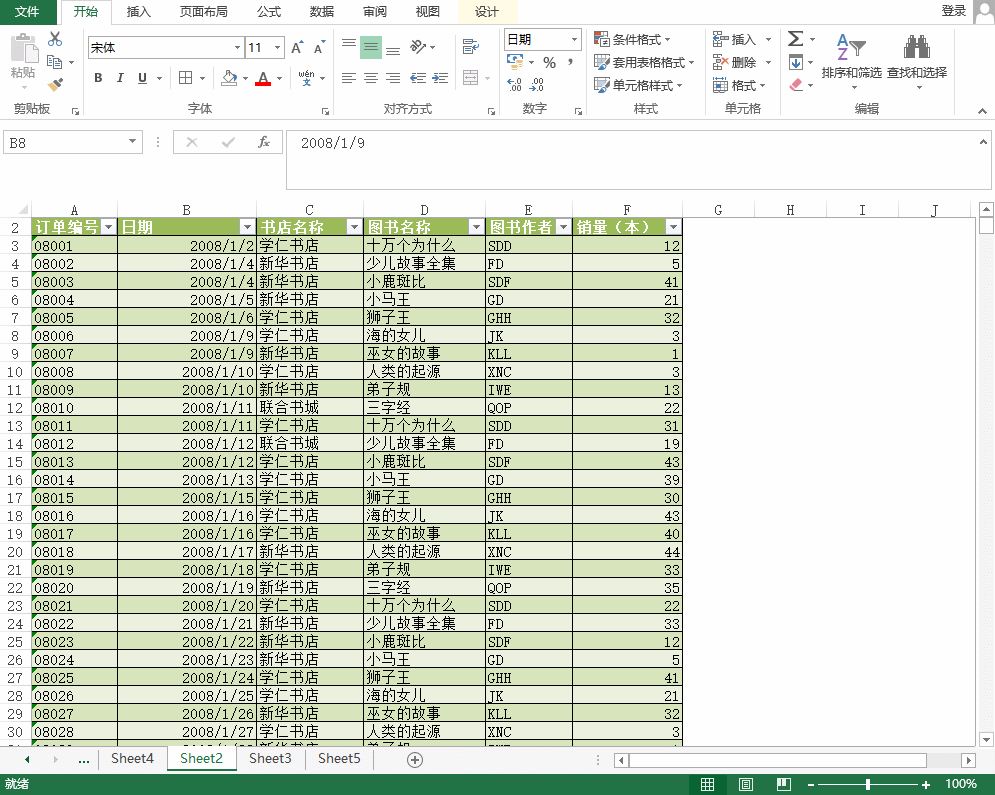Click the AutoSum sigma icon
995x795 pixels.
(x=795, y=39)
